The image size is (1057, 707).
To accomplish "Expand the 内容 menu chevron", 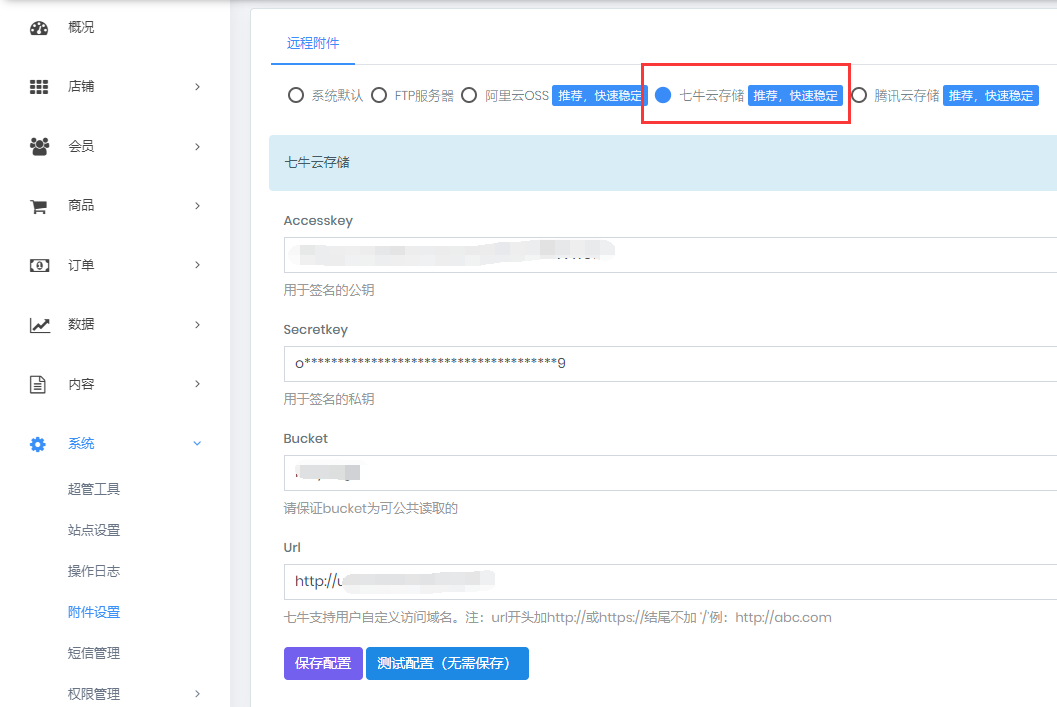I will [x=197, y=383].
